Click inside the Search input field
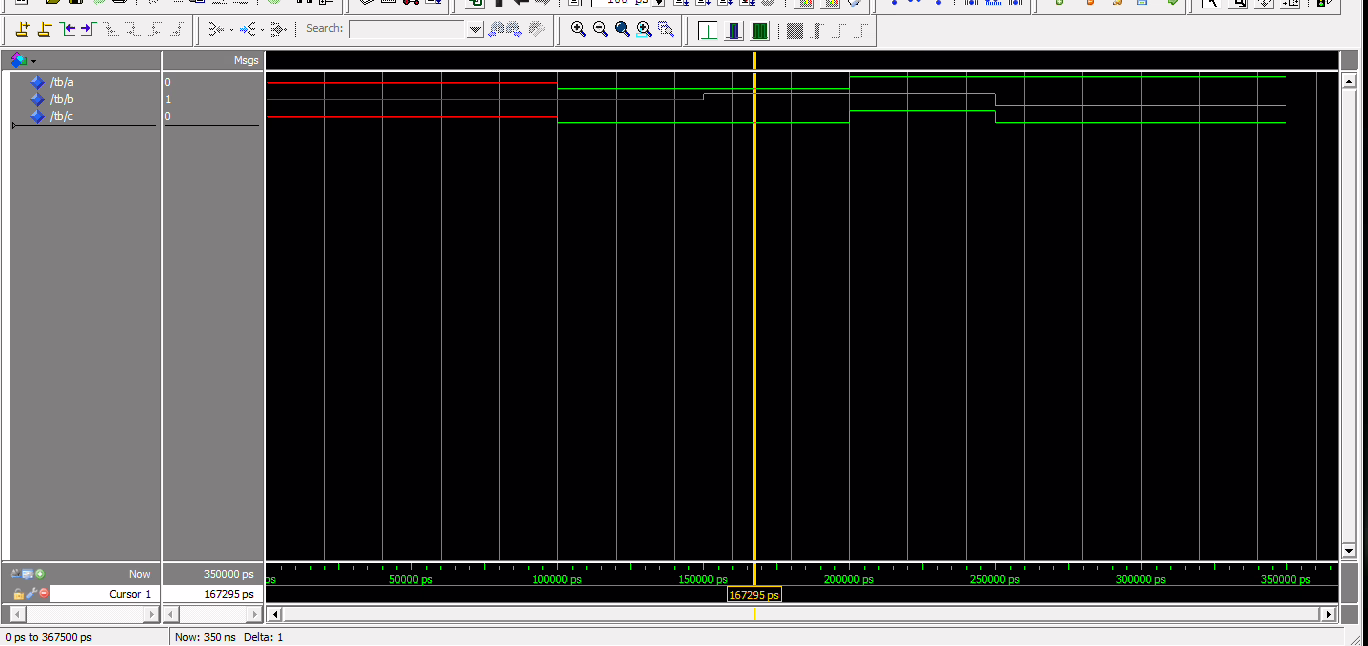Screen dimensions: 1368x646 [408, 30]
